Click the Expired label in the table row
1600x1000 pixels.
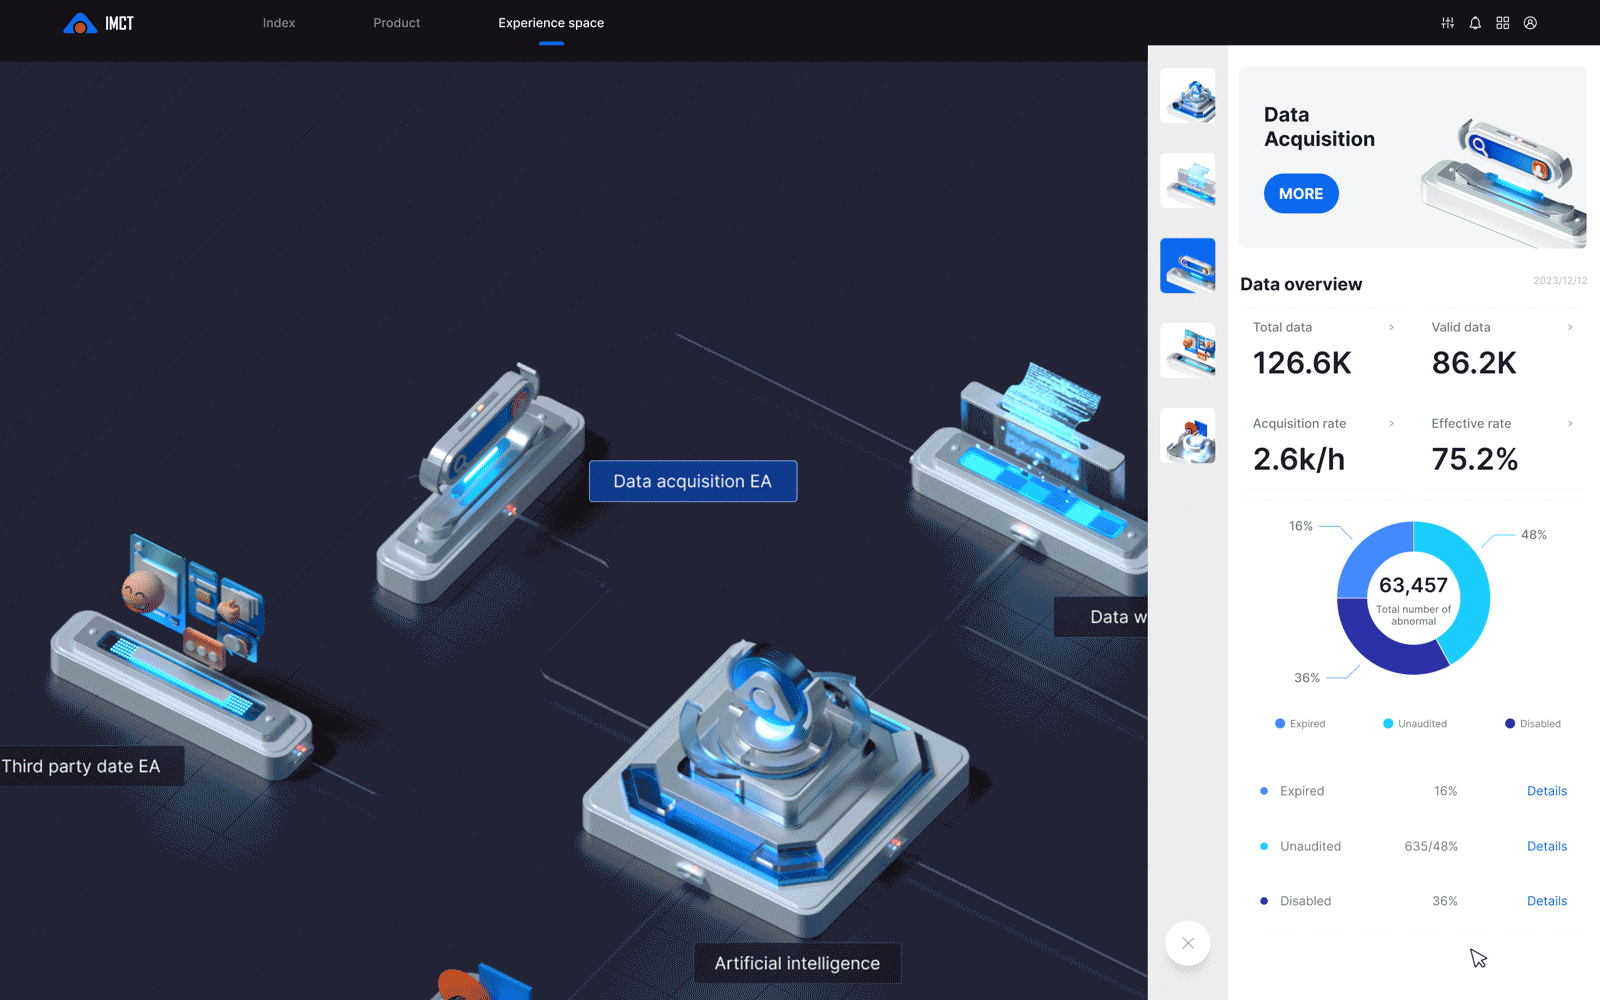click(1302, 791)
